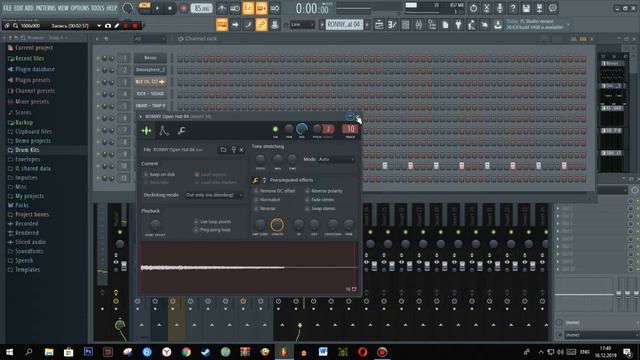Viewport: 640px width, 360px height.
Task: Click the tempo display showing 85
Action: click(x=201, y=8)
